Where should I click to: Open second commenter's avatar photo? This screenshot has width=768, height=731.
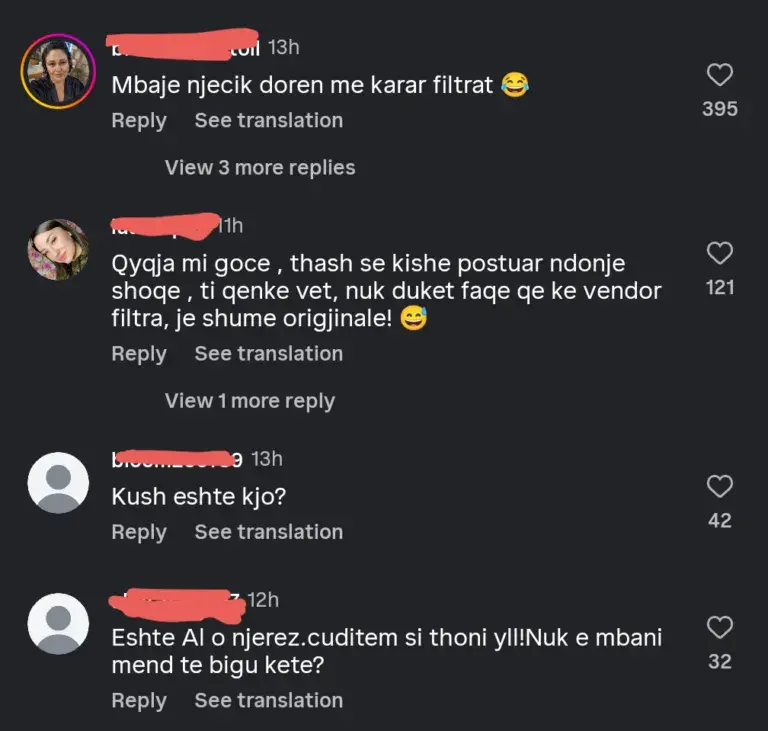coord(58,250)
